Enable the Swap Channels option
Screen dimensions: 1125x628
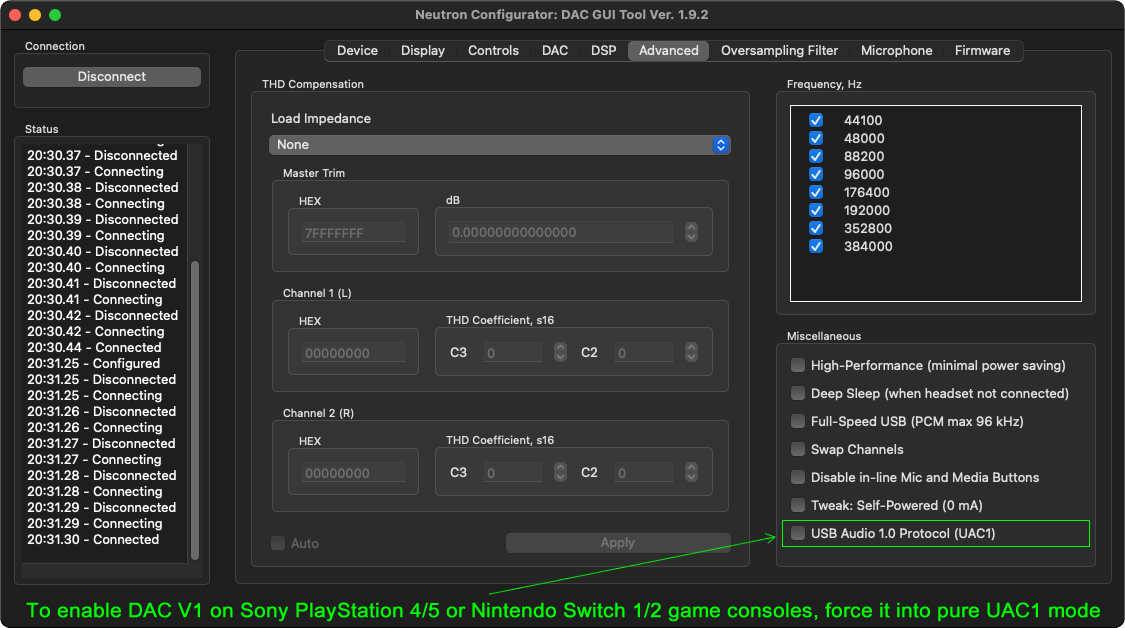[798, 449]
